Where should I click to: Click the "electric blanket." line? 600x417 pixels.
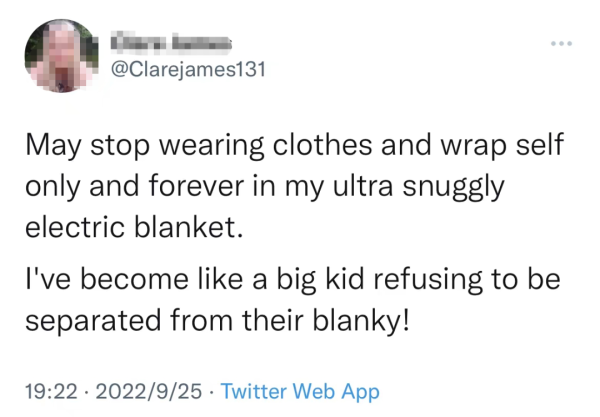(134, 229)
